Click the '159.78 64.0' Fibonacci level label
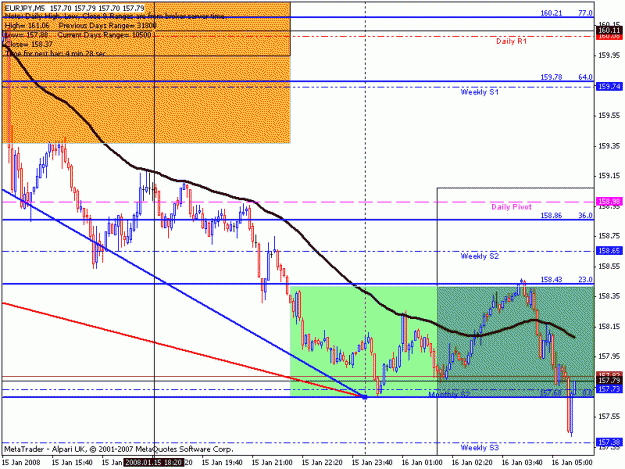The image size is (625, 469). [x=566, y=77]
